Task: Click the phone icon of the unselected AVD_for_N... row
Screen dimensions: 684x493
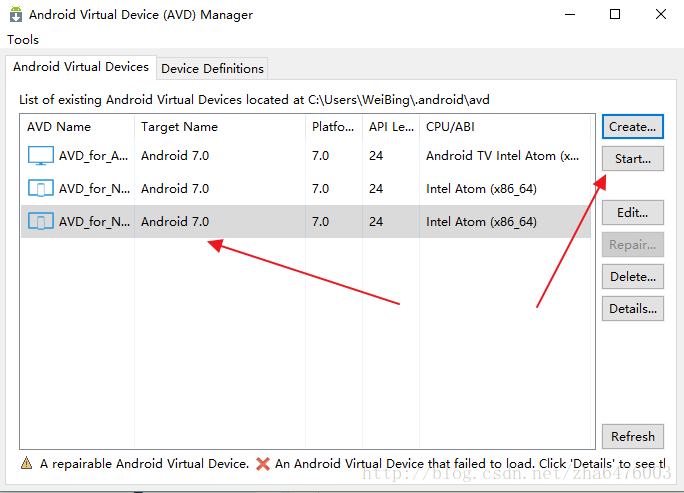Action: coord(41,188)
